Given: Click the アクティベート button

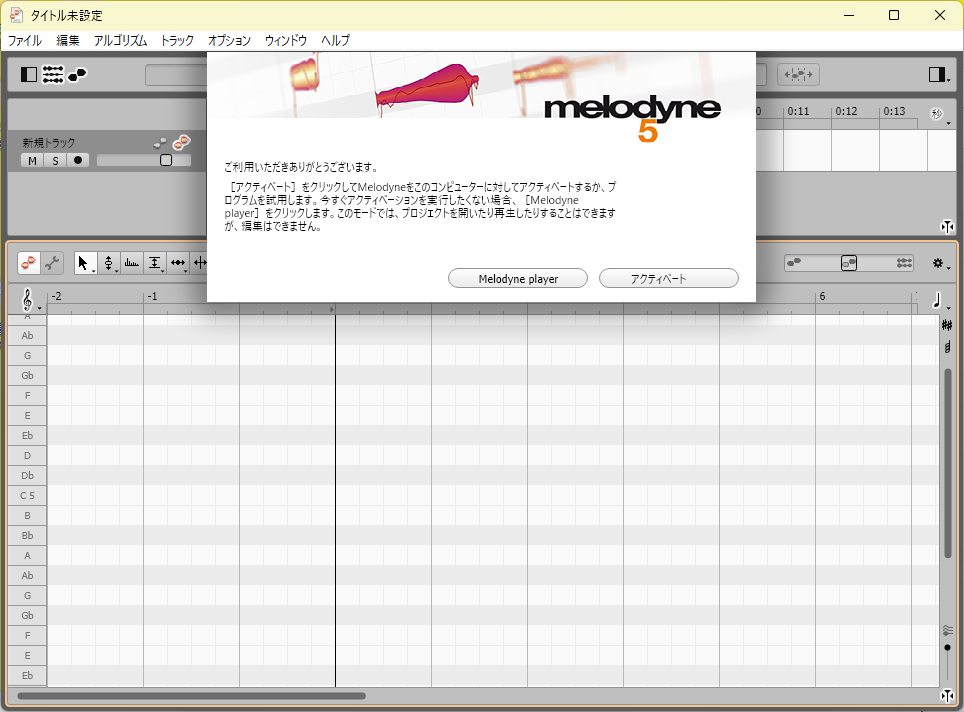Looking at the screenshot, I should click(669, 279).
